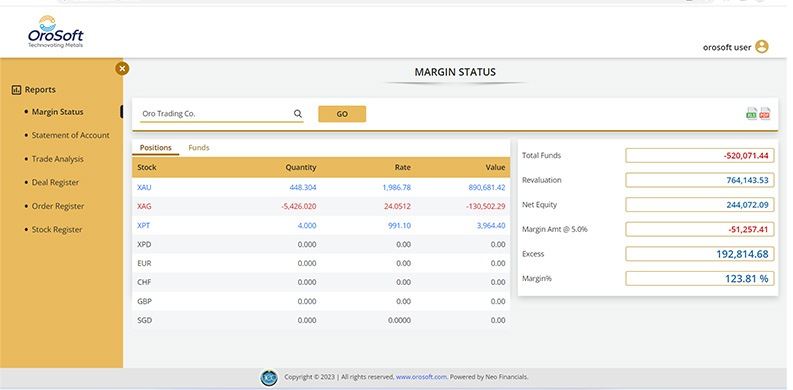Viewport: 793px width, 390px height.
Task: Export report to Excel icon
Action: pyautogui.click(x=752, y=113)
